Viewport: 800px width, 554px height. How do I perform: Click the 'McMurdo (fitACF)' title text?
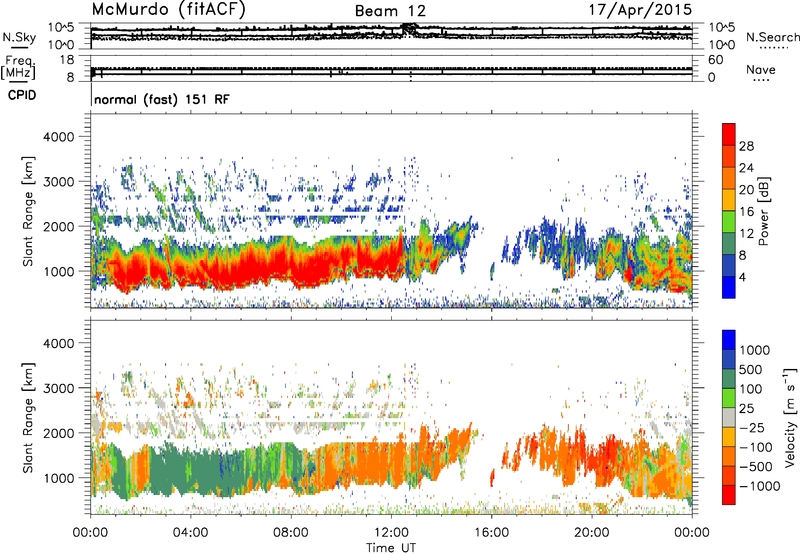pos(168,10)
